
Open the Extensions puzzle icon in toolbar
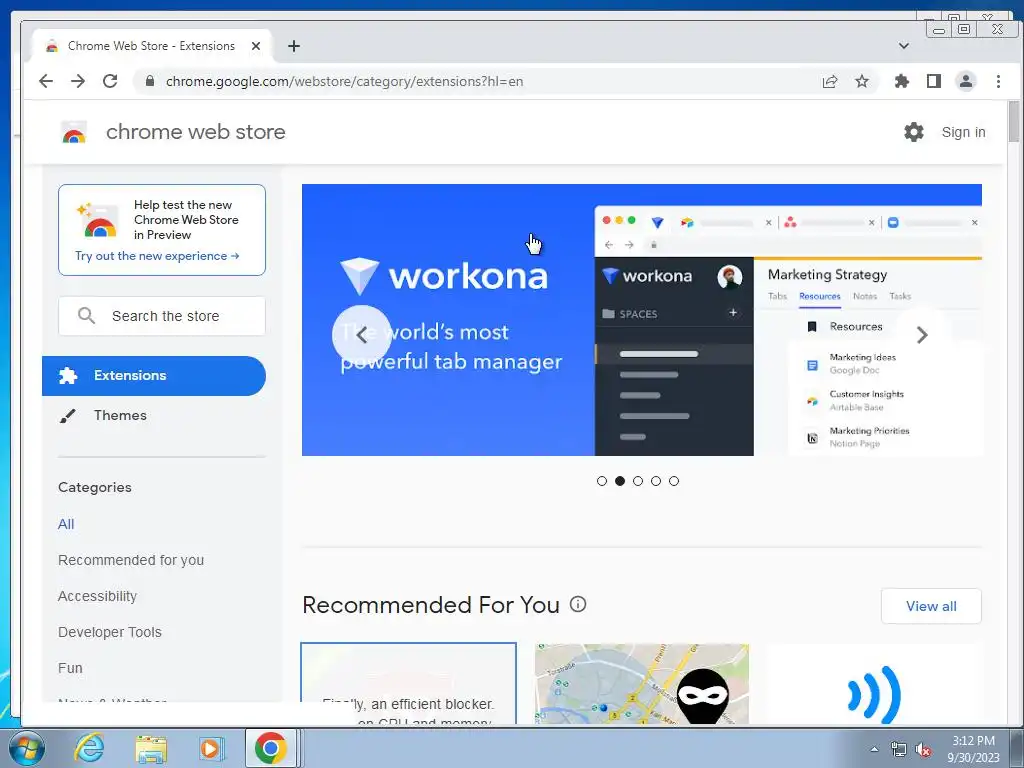pyautogui.click(x=902, y=81)
